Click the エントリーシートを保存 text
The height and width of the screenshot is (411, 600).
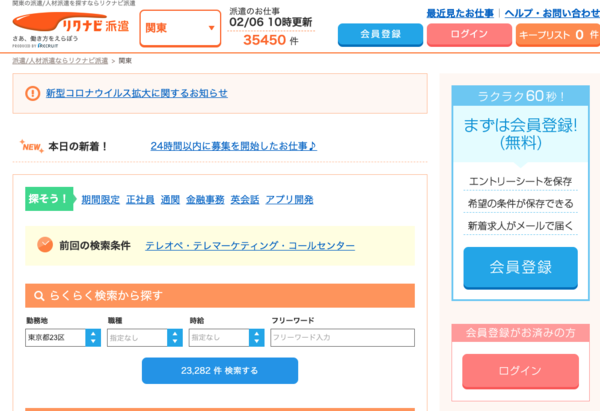click(x=520, y=181)
